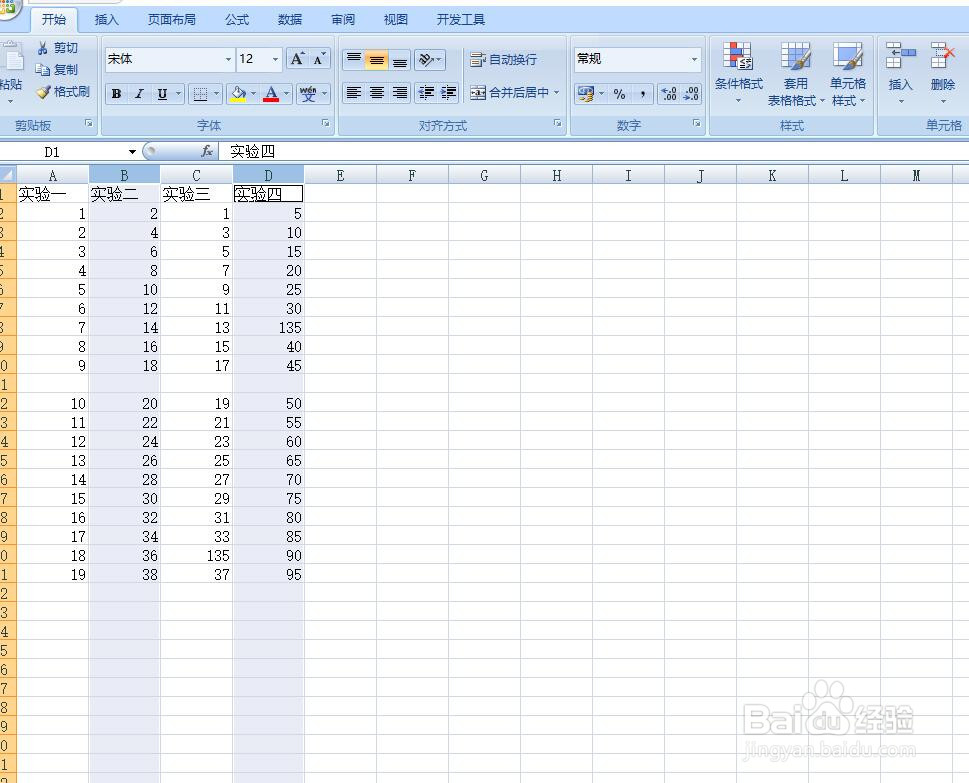The height and width of the screenshot is (783, 969).
Task: Open the font size dropdown
Action: pyautogui.click(x=275, y=59)
